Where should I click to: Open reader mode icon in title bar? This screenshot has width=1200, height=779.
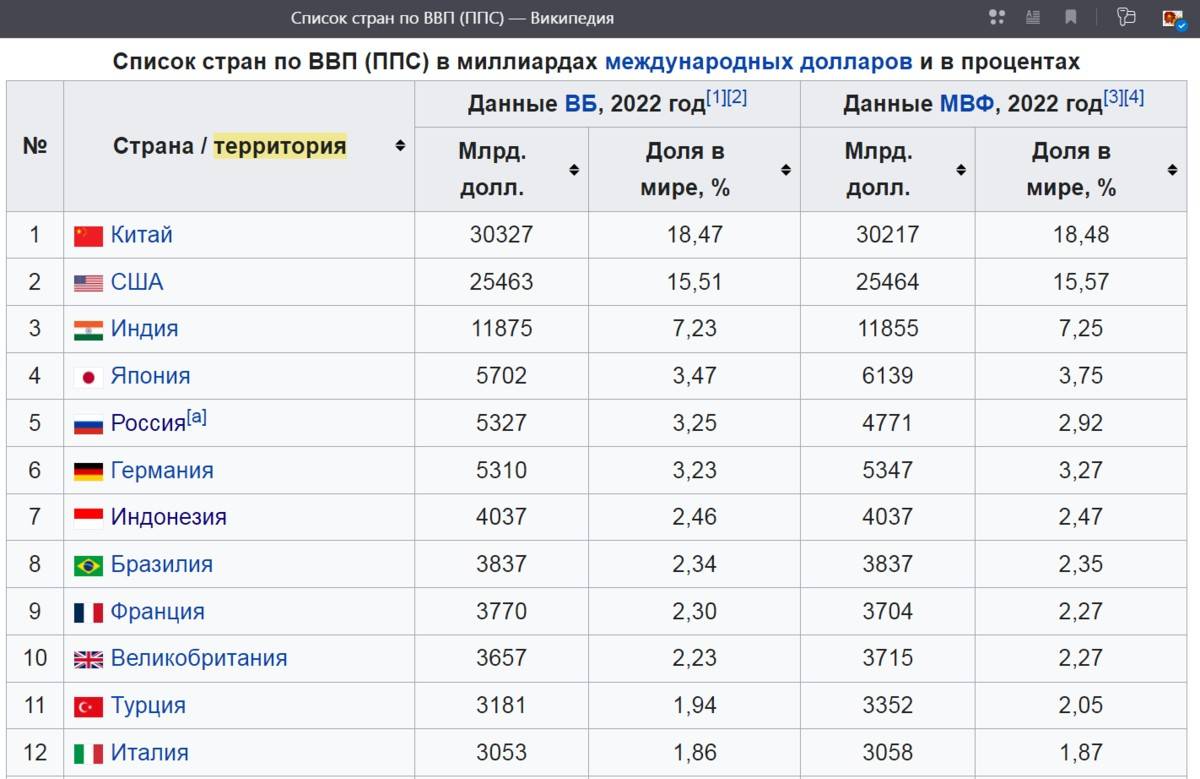[1033, 17]
